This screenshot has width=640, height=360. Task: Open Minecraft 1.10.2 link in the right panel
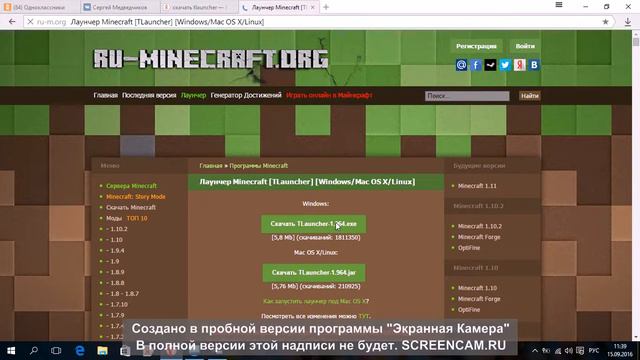pyautogui.click(x=480, y=226)
